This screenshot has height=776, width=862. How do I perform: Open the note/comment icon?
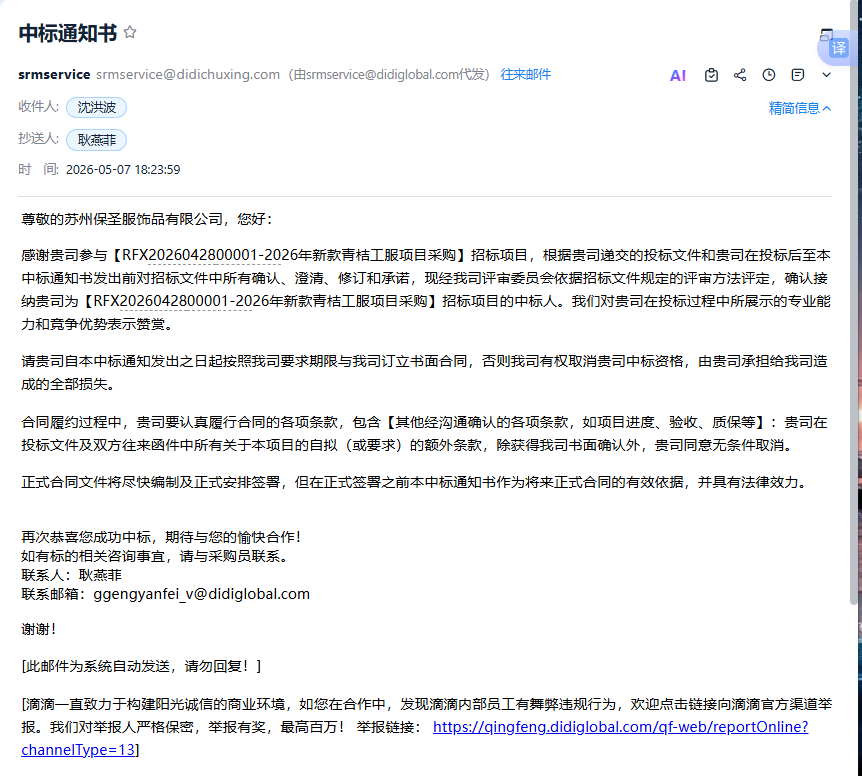click(798, 75)
